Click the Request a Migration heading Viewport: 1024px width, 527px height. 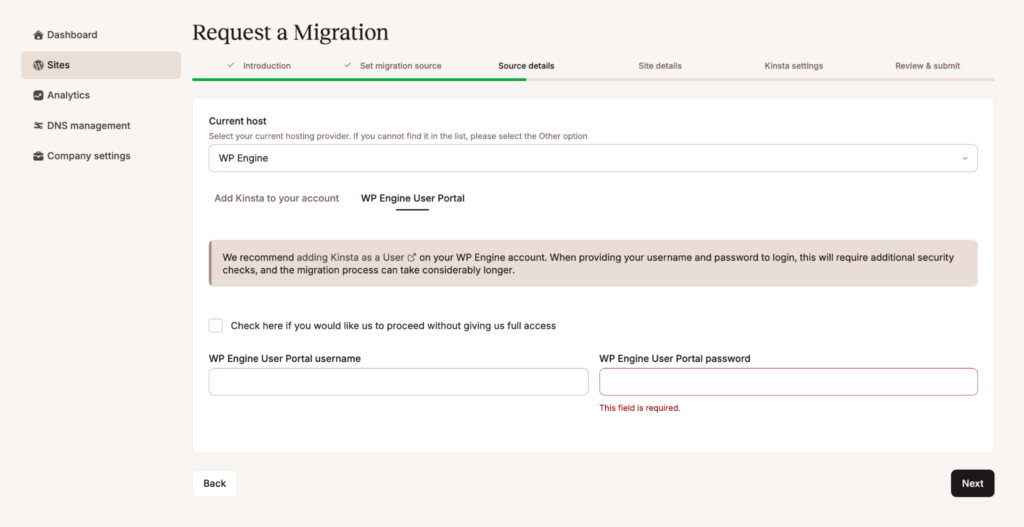[x=290, y=32]
